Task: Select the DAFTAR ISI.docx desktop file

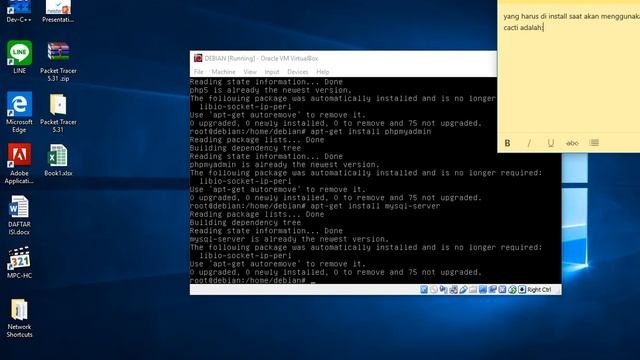Action: coord(19,215)
